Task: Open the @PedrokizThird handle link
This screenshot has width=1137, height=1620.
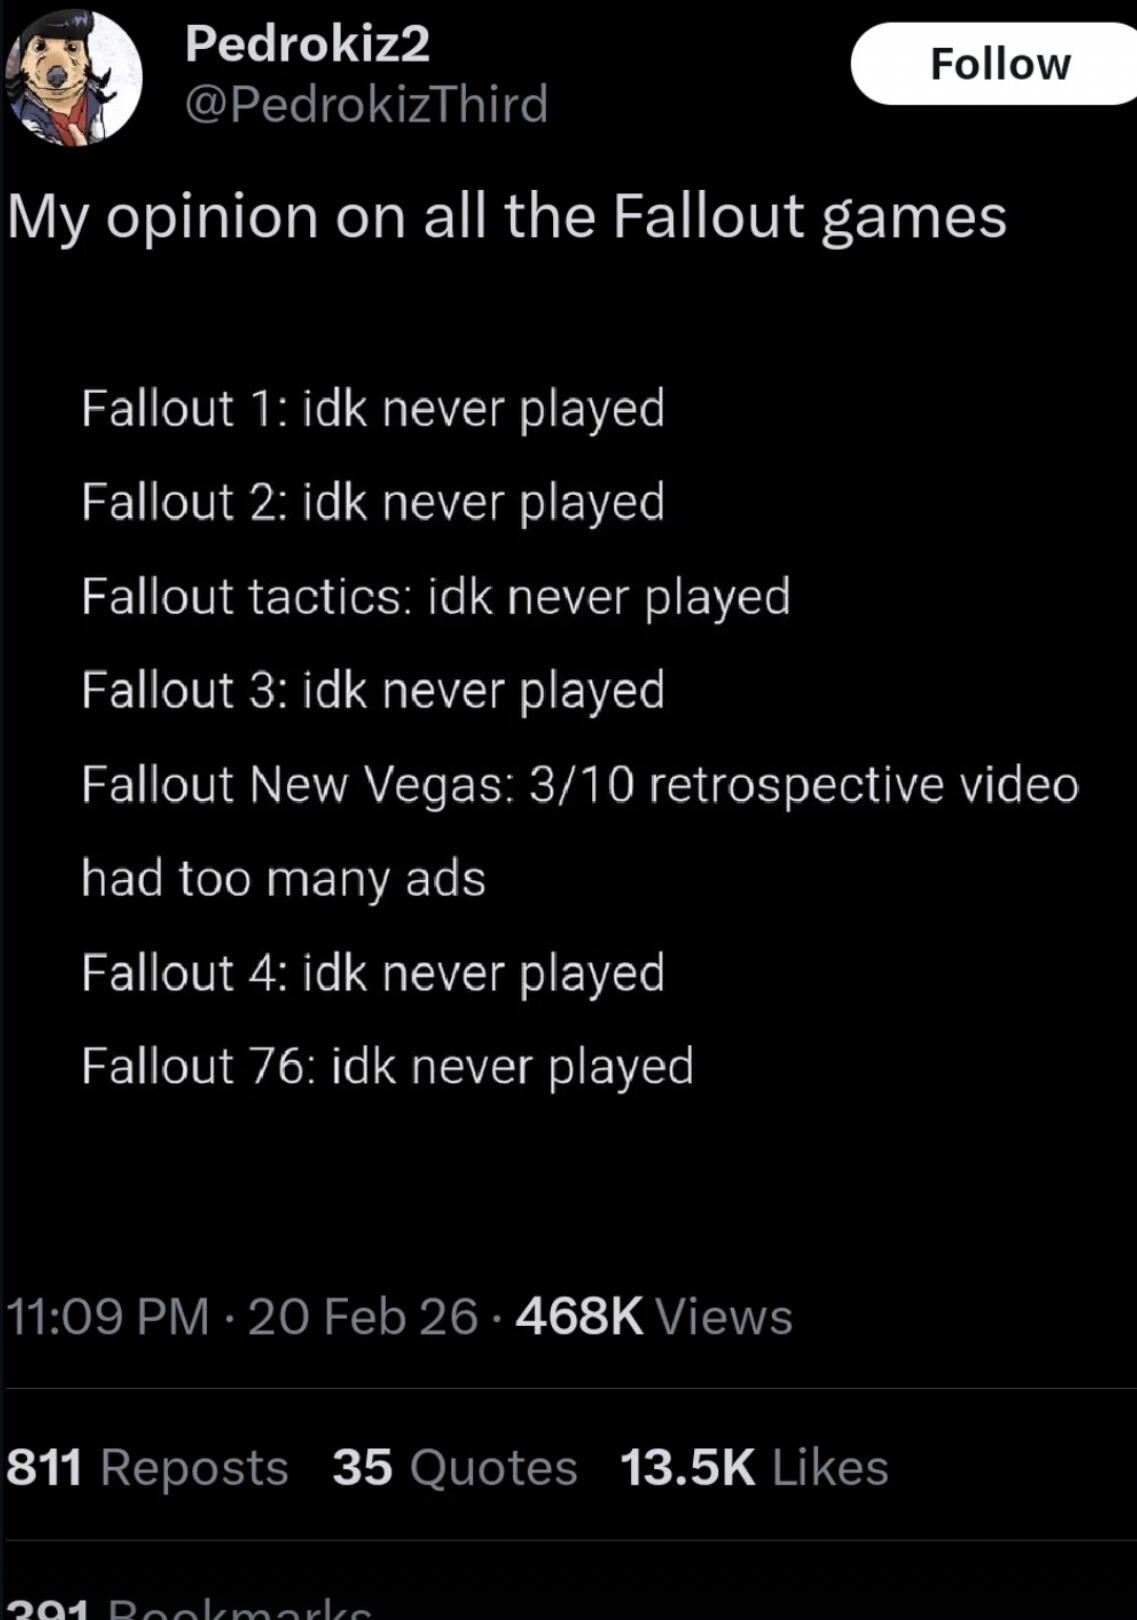Action: tap(366, 104)
